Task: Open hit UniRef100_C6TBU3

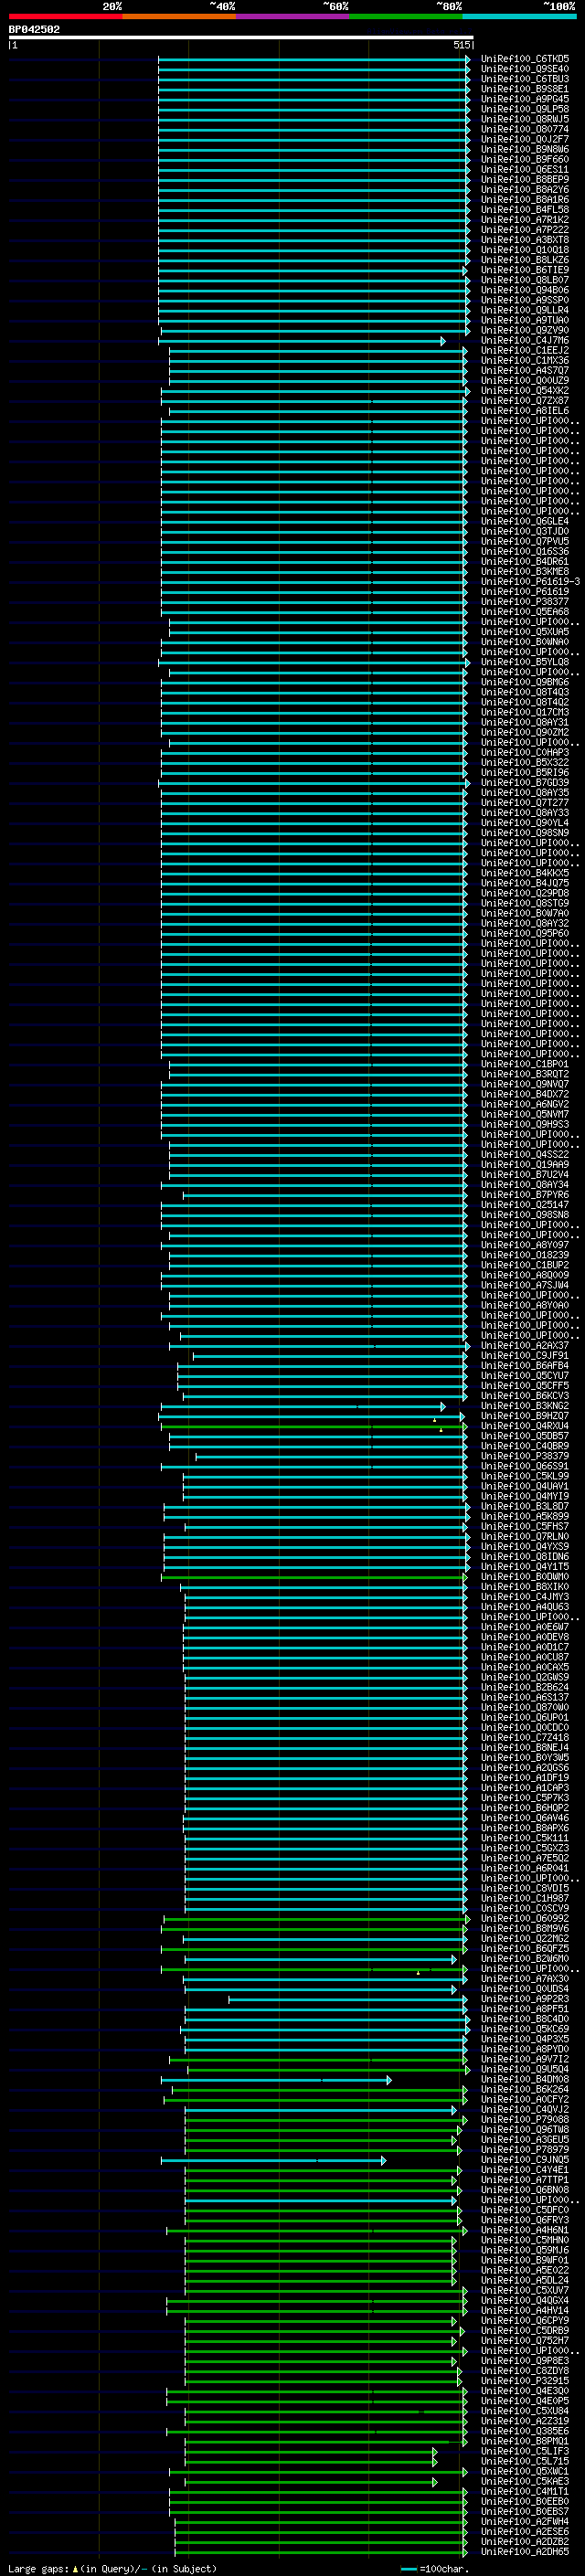Action: 524,79
